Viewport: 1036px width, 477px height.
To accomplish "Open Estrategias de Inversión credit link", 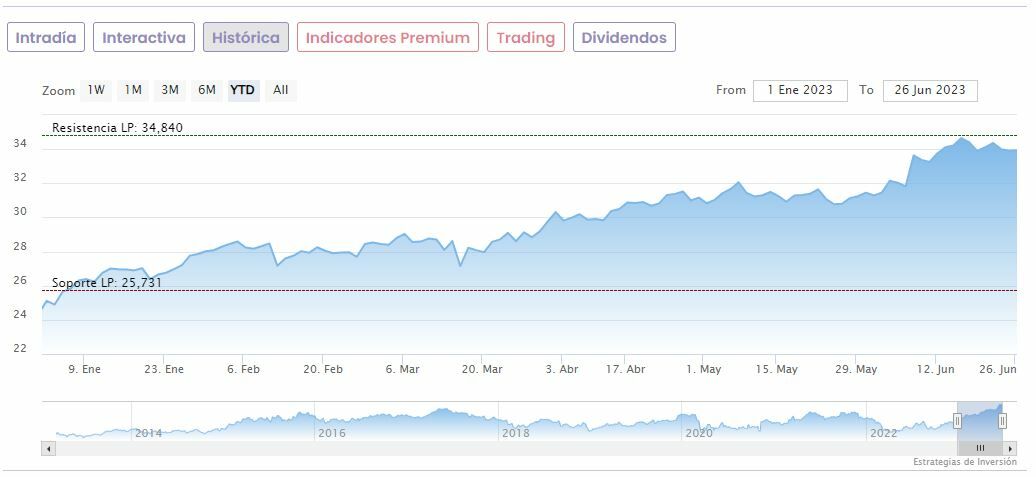I will click(x=965, y=462).
